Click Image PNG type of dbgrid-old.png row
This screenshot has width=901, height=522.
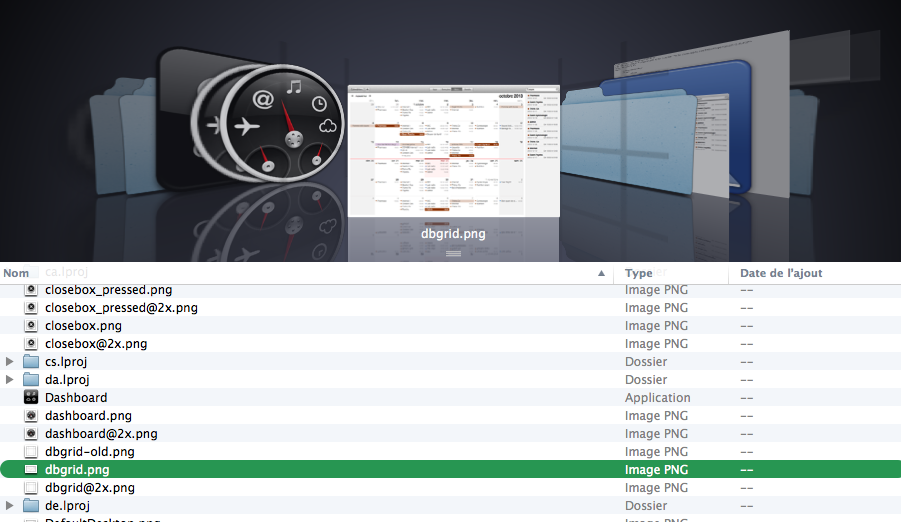(x=656, y=451)
